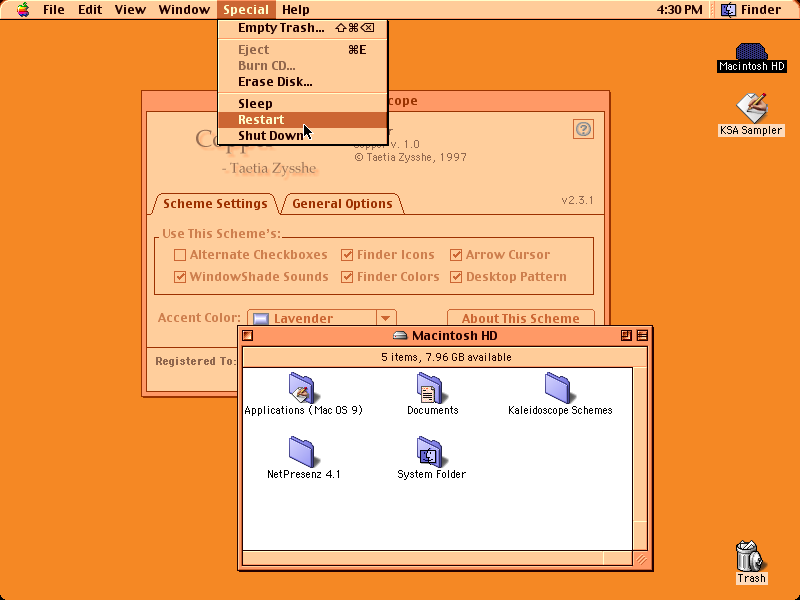The image size is (800, 600).
Task: Select the NetPresenz 4.1 folder
Action: (x=302, y=452)
